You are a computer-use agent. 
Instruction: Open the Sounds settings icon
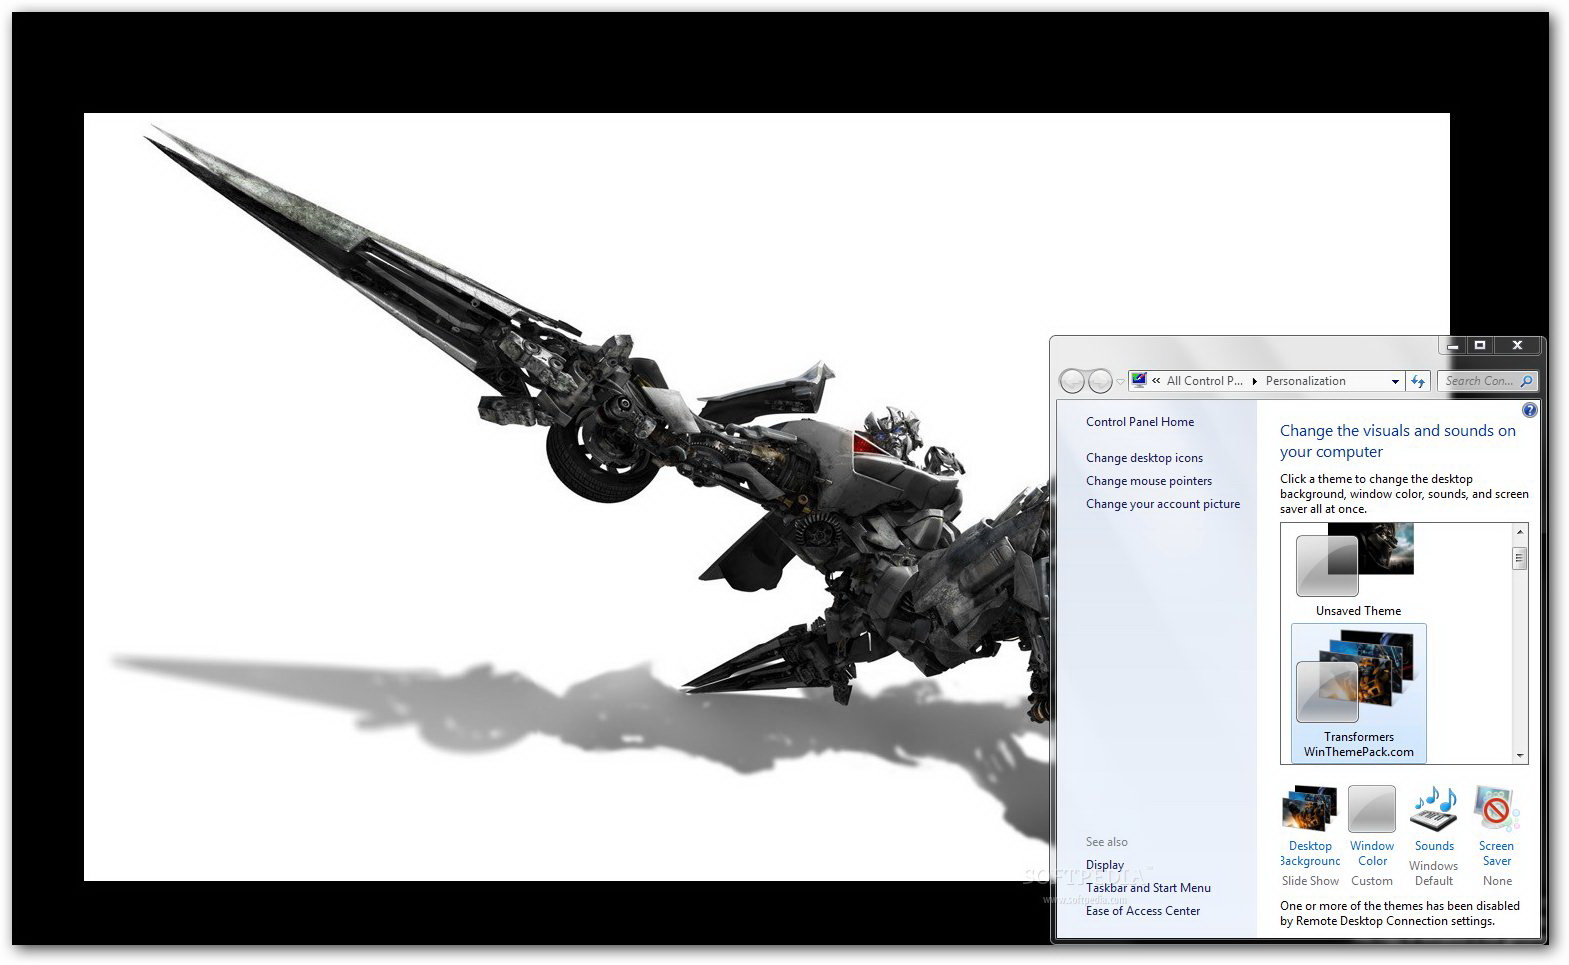tap(1434, 809)
